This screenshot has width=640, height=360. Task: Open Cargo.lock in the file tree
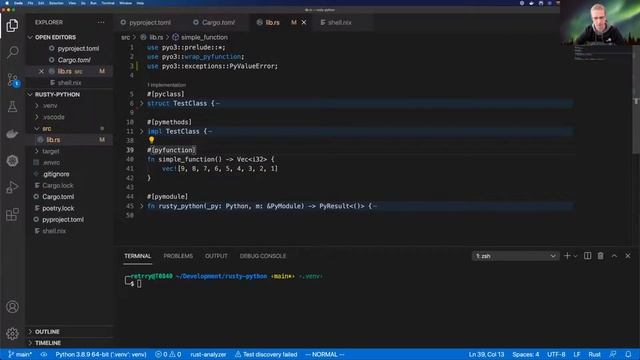tap(58, 185)
